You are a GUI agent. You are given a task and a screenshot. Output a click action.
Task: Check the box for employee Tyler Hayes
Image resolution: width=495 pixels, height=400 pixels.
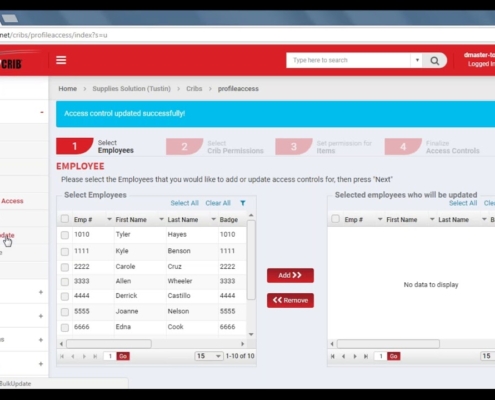point(65,235)
